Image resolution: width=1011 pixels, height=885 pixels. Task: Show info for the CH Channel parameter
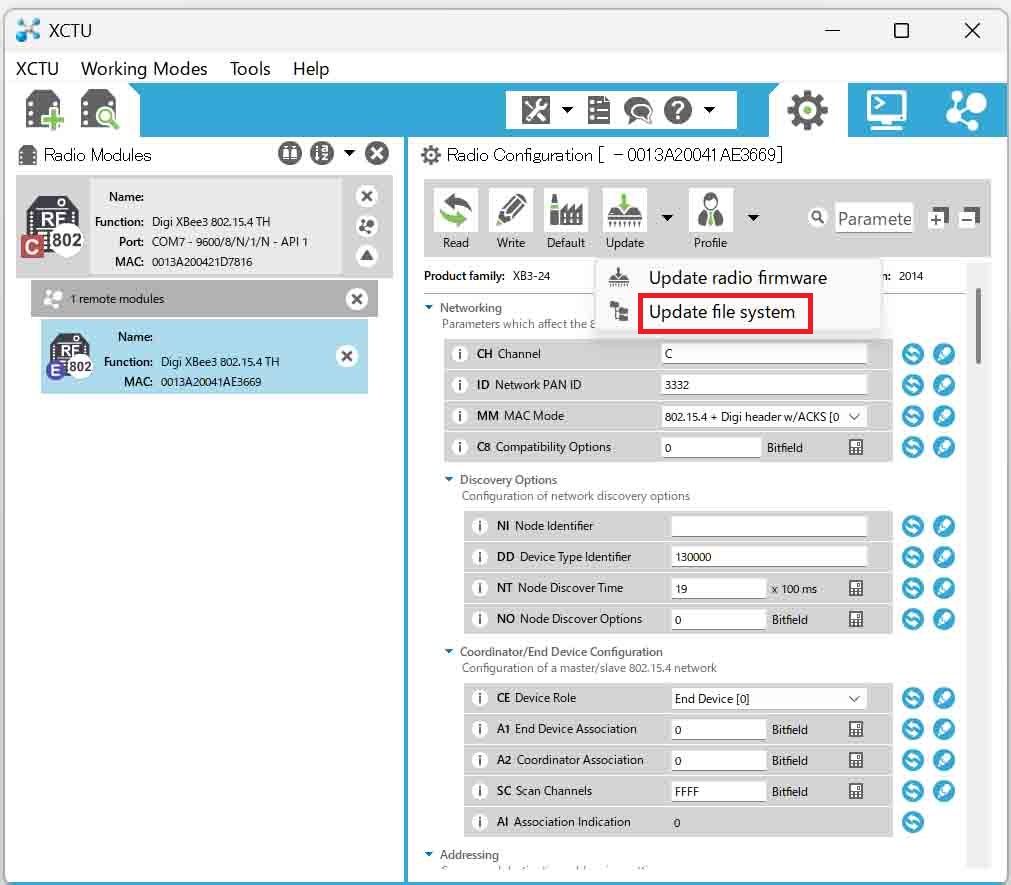tap(459, 354)
